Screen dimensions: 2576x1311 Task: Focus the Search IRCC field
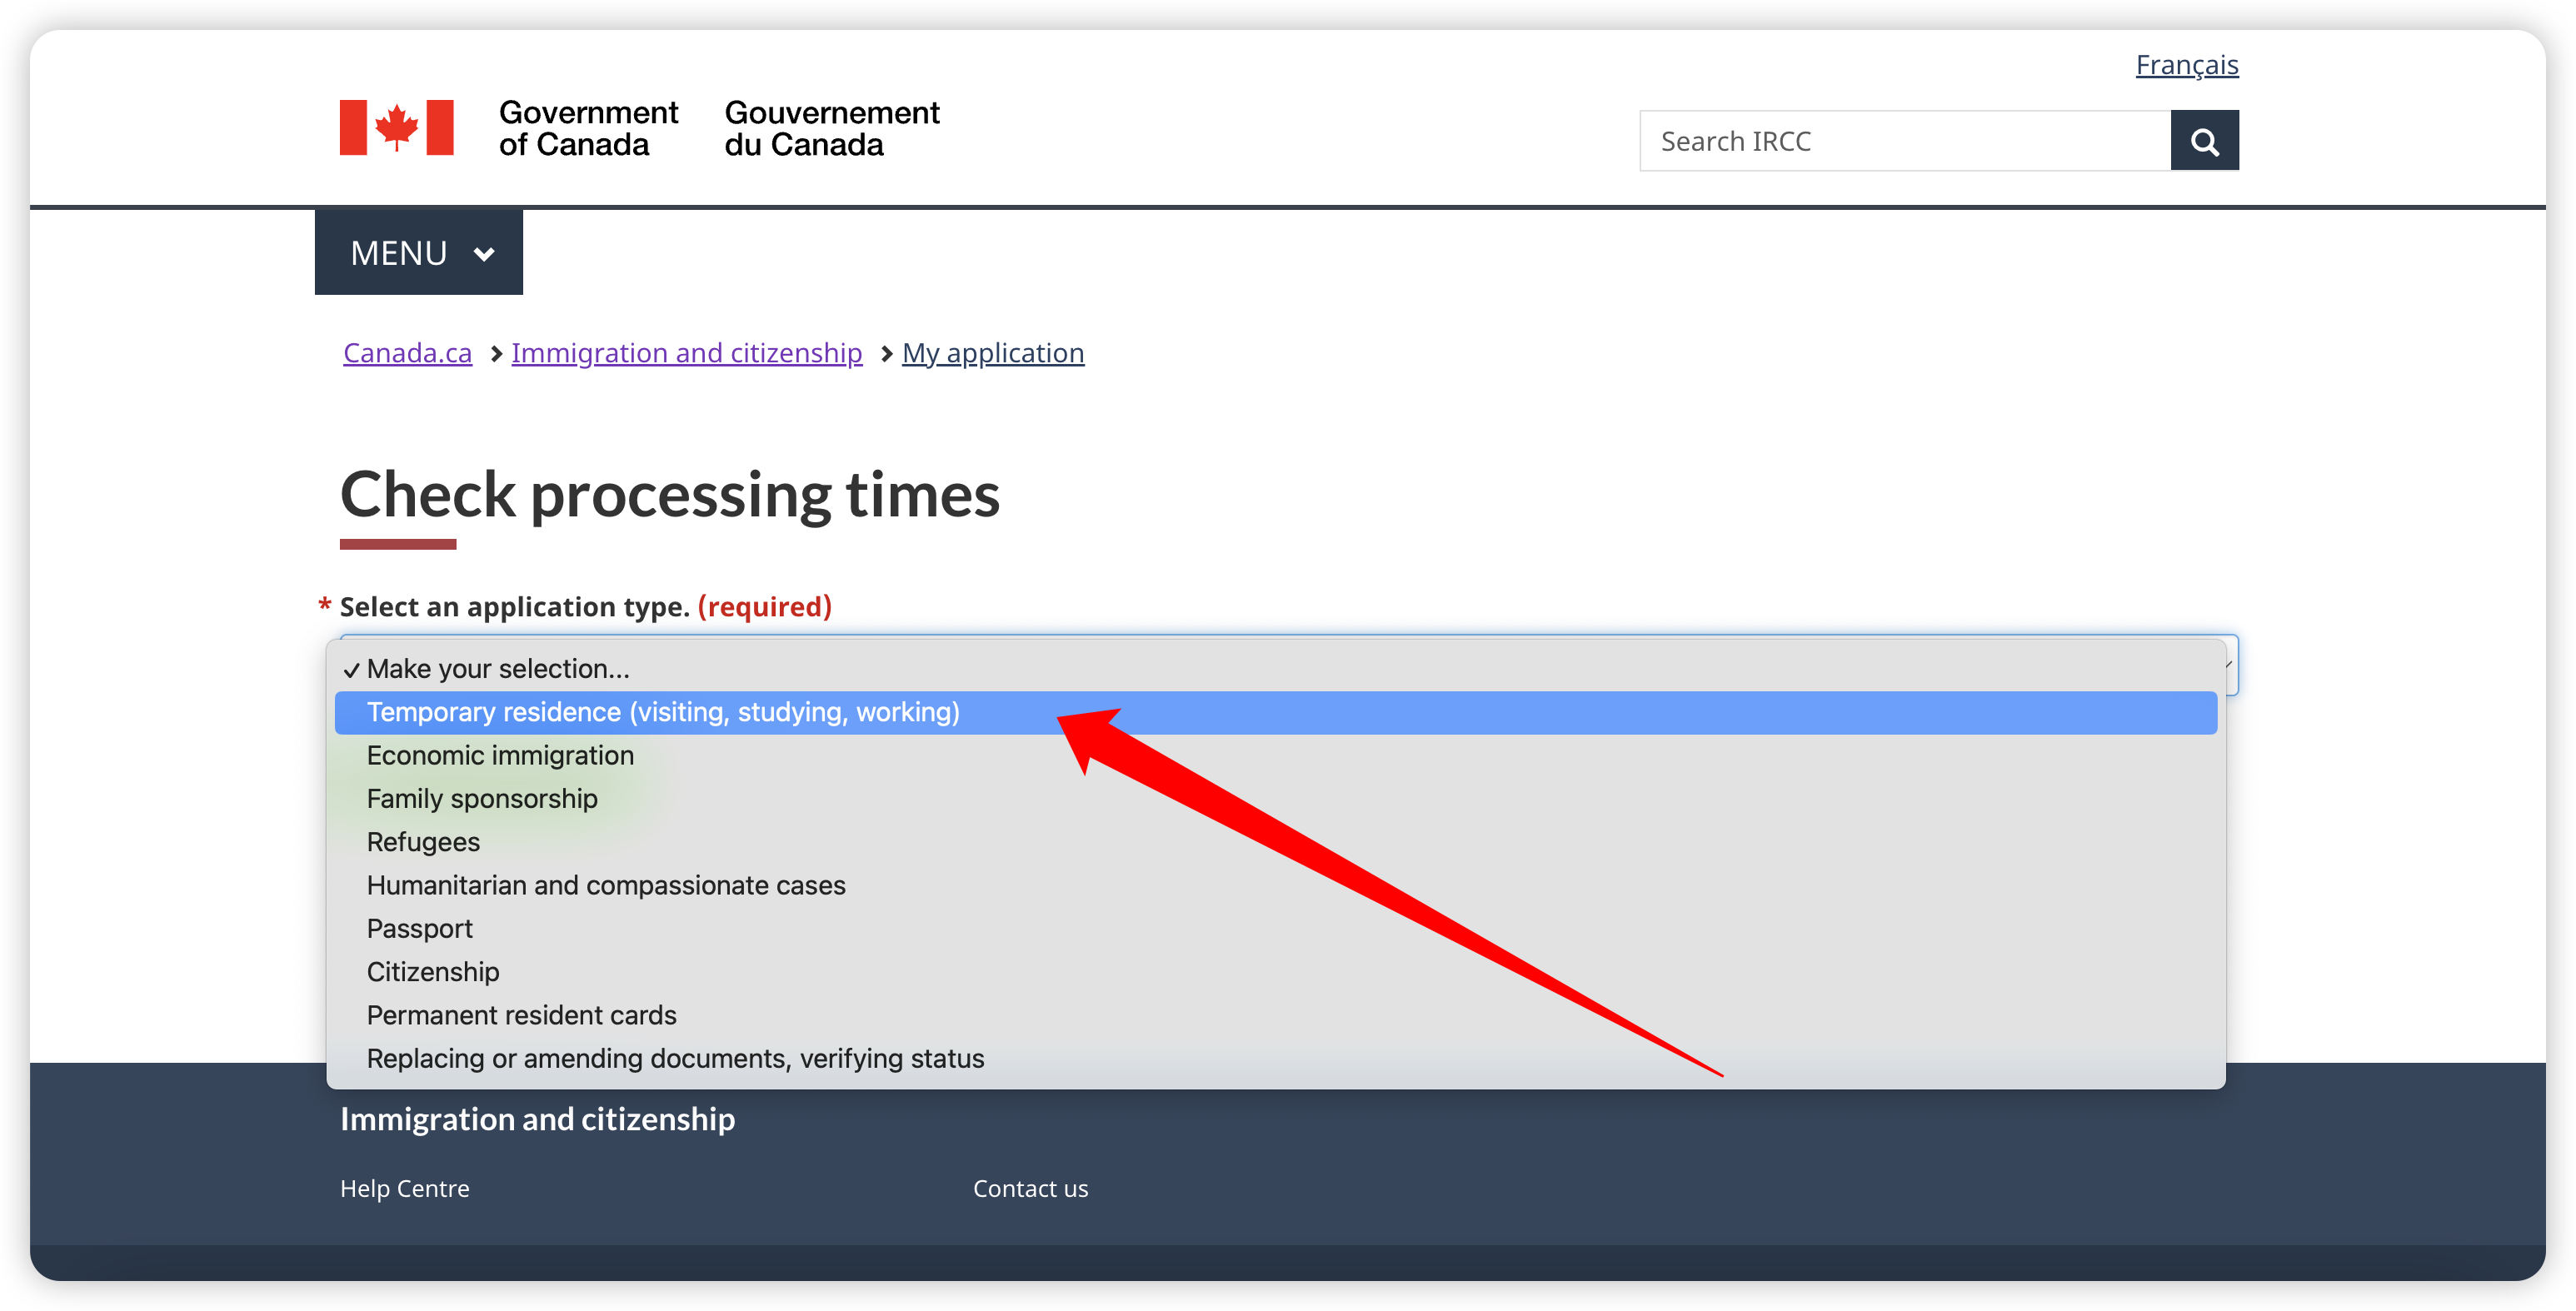click(1905, 141)
